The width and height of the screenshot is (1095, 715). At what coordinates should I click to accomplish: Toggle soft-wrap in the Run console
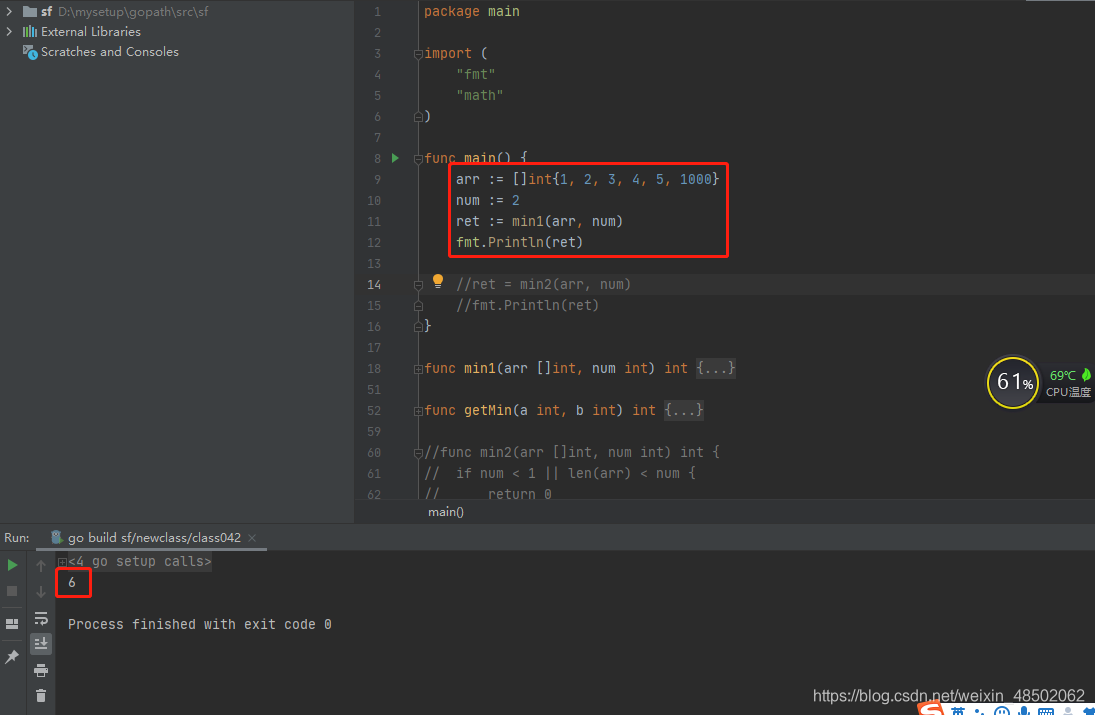[x=41, y=618]
